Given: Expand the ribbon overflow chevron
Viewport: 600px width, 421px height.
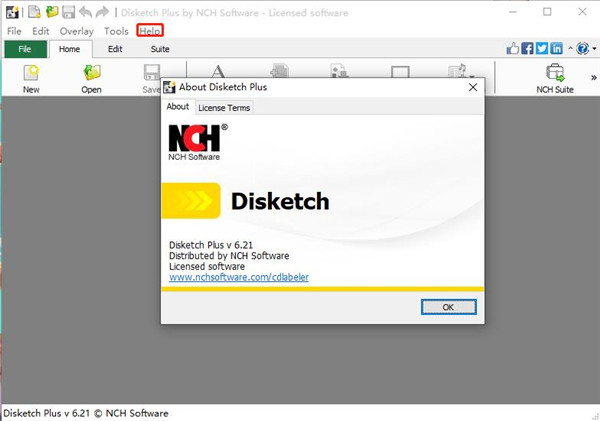Looking at the screenshot, I should pyautogui.click(x=593, y=78).
